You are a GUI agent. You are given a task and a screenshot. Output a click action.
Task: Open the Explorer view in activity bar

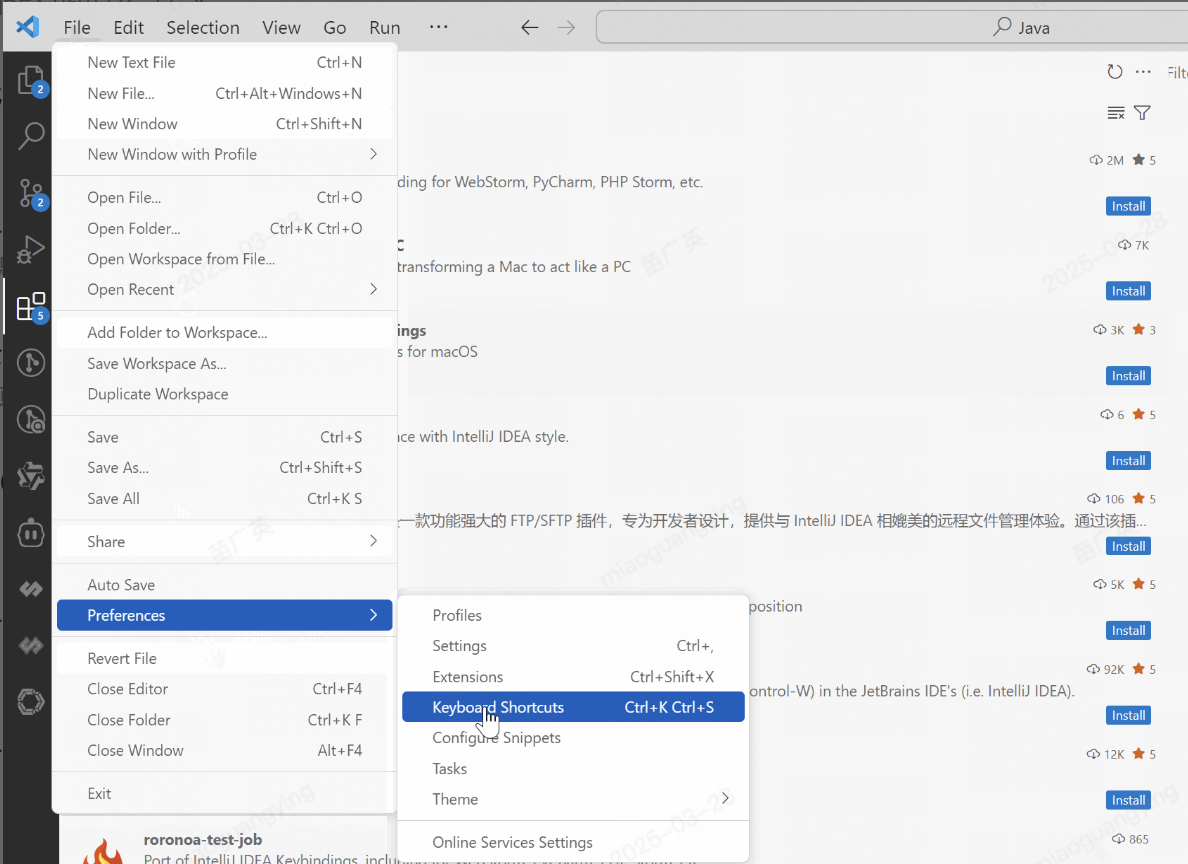click(x=31, y=80)
